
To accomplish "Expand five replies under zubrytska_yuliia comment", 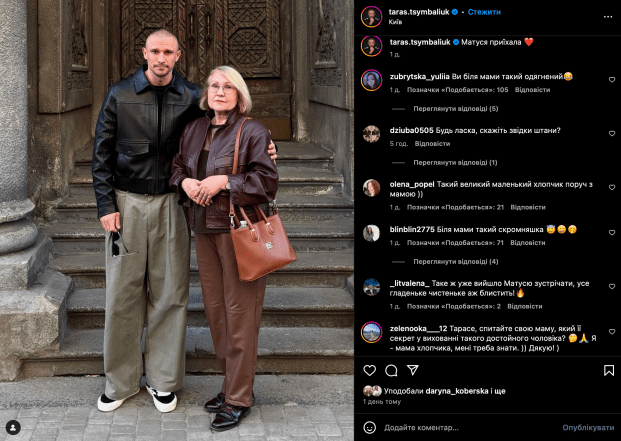I will tap(455, 109).
